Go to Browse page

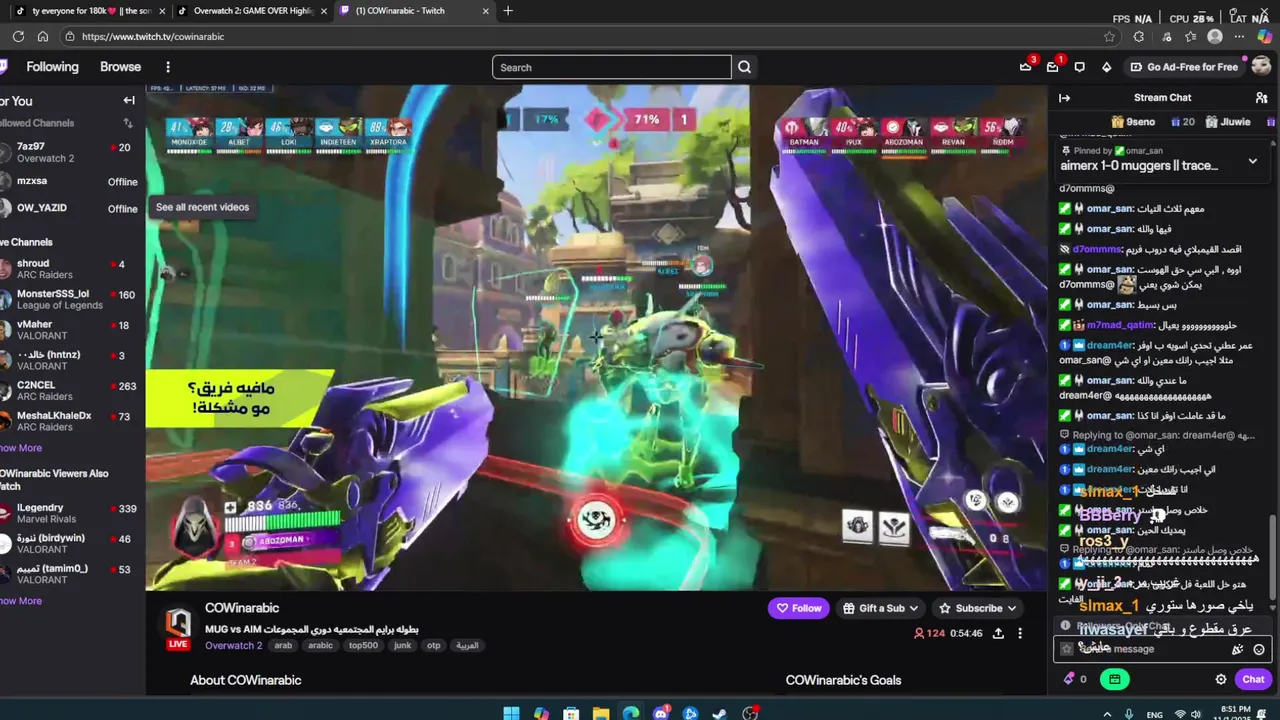120,67
